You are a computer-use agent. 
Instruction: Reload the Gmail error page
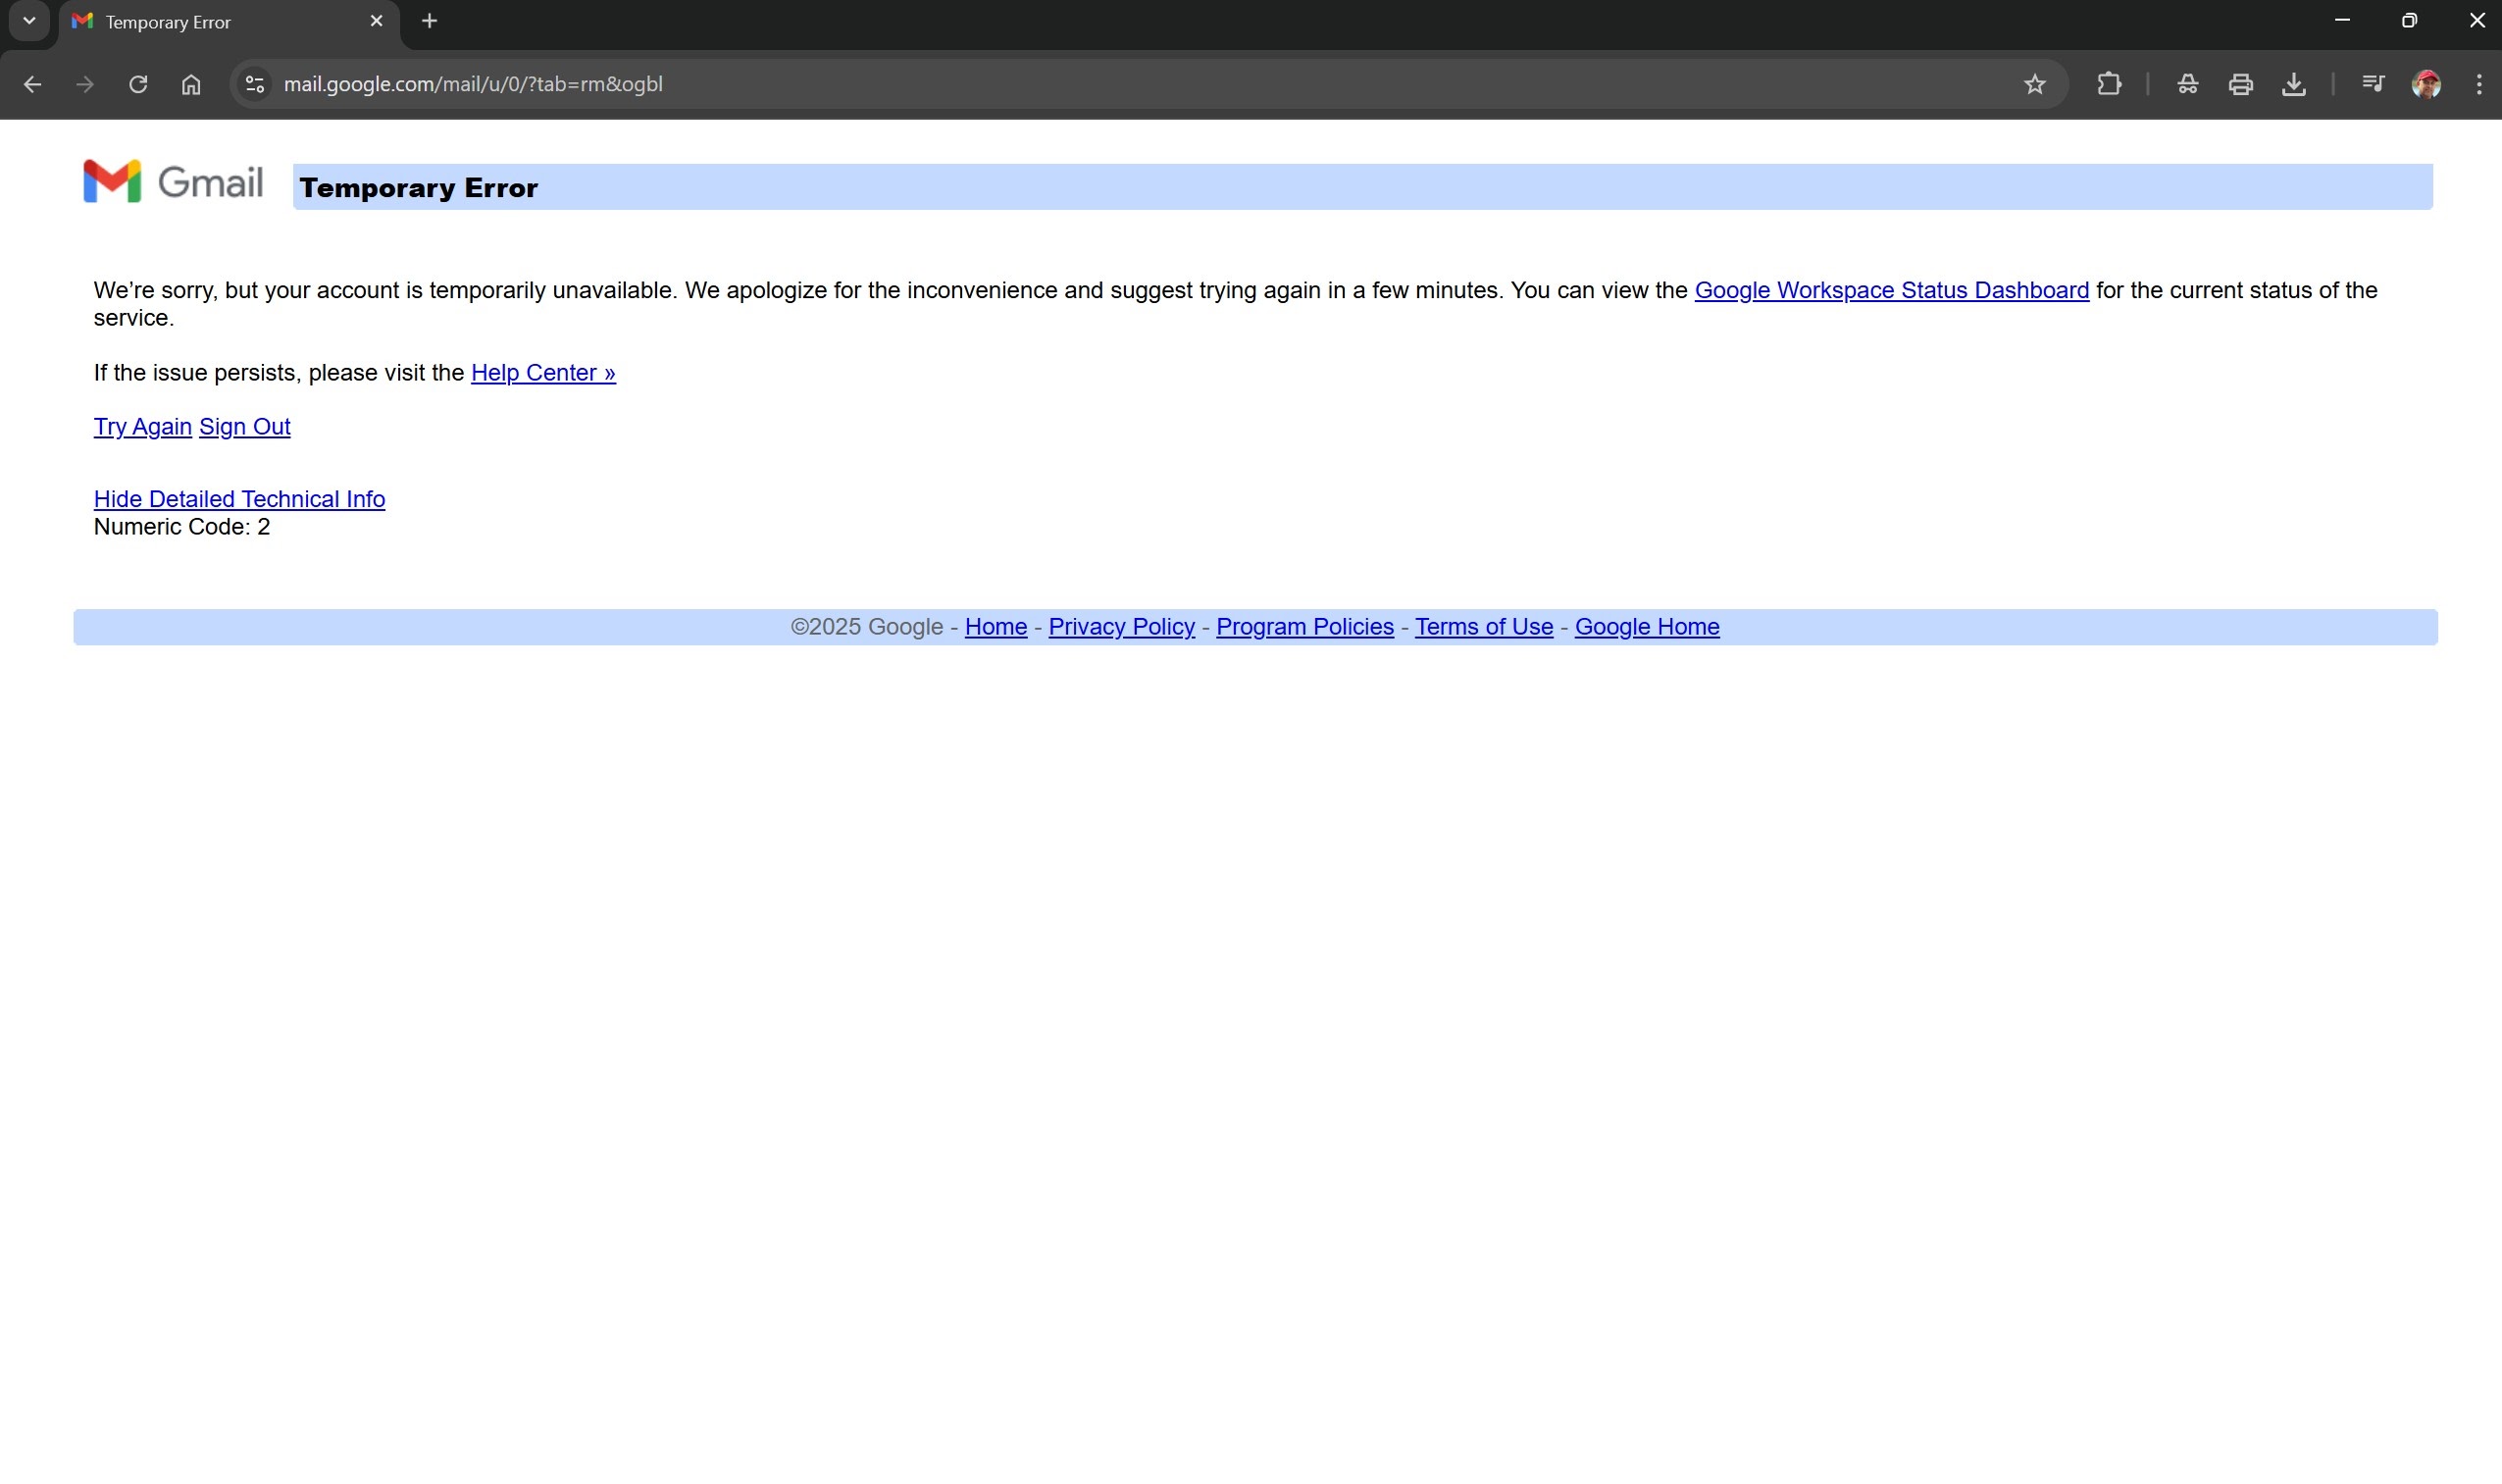click(x=138, y=84)
